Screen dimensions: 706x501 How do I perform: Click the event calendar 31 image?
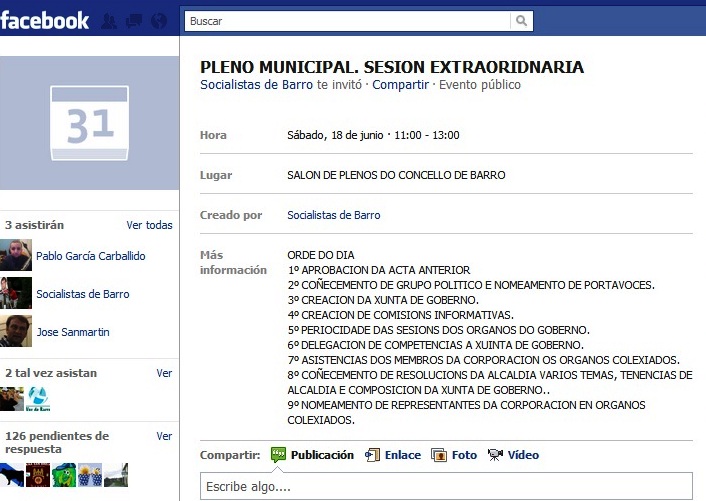click(x=89, y=123)
